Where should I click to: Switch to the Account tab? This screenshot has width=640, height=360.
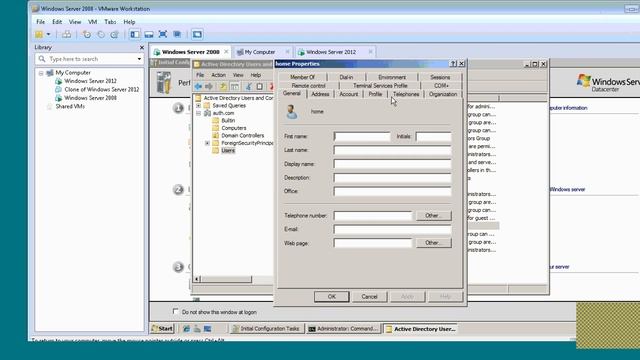point(349,94)
